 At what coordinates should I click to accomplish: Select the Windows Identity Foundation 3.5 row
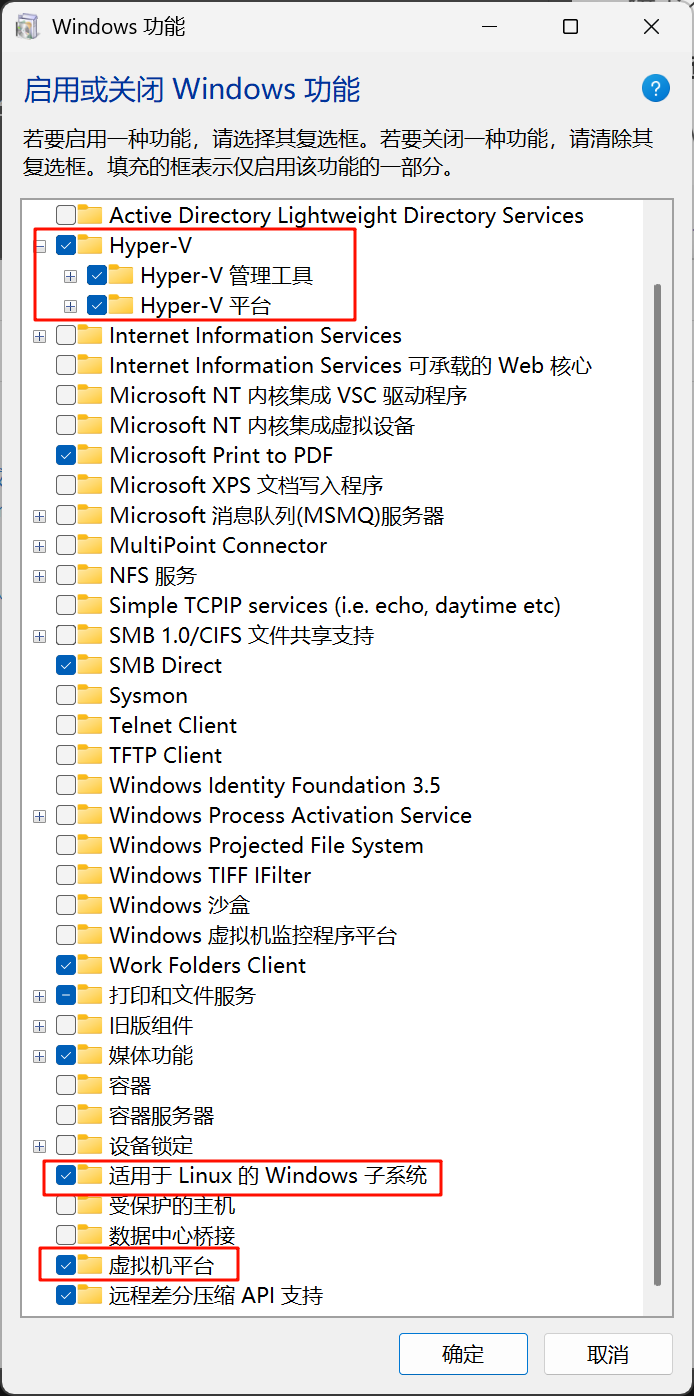tap(274, 785)
